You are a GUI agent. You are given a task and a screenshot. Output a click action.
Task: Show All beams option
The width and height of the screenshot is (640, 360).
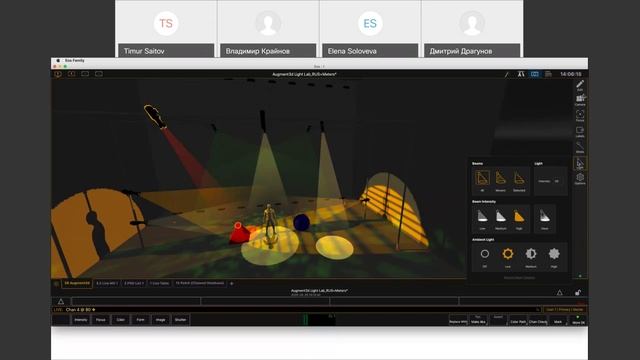482,181
